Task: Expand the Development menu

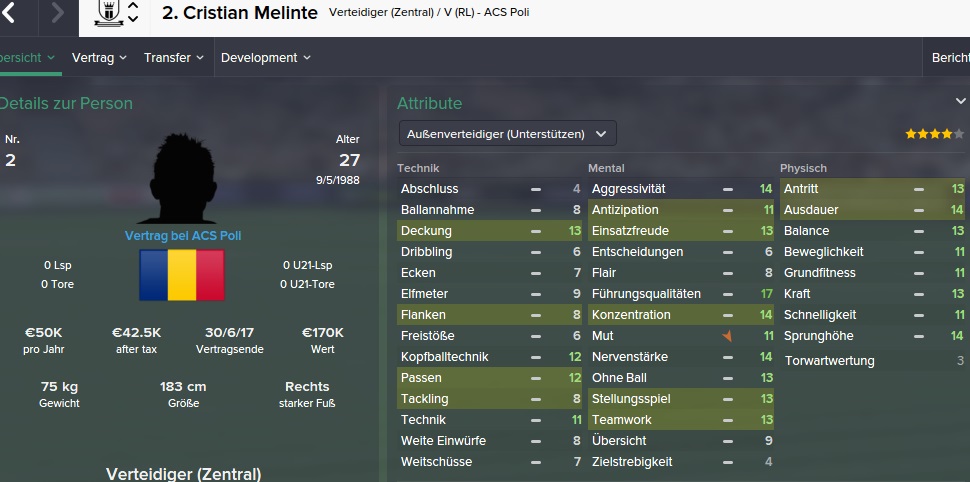Action: point(265,58)
